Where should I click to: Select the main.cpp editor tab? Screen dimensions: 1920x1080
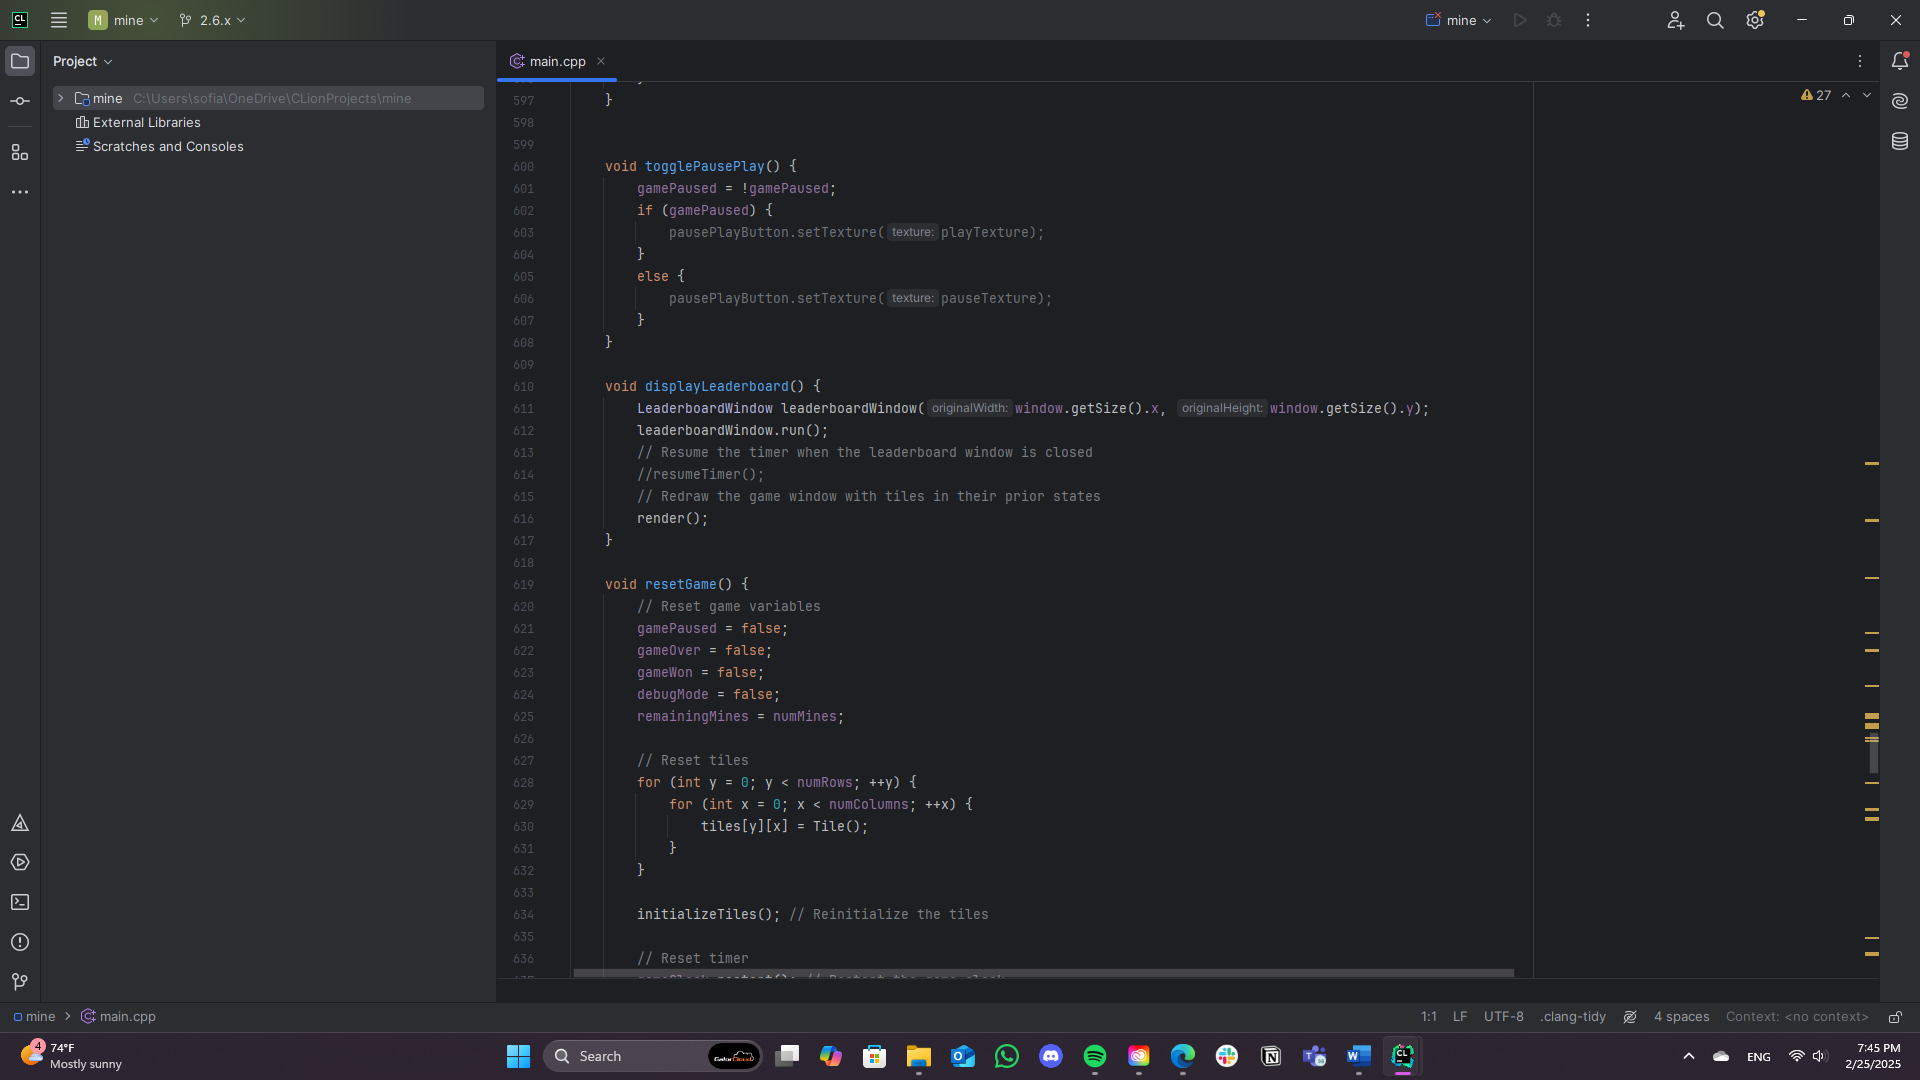[556, 61]
